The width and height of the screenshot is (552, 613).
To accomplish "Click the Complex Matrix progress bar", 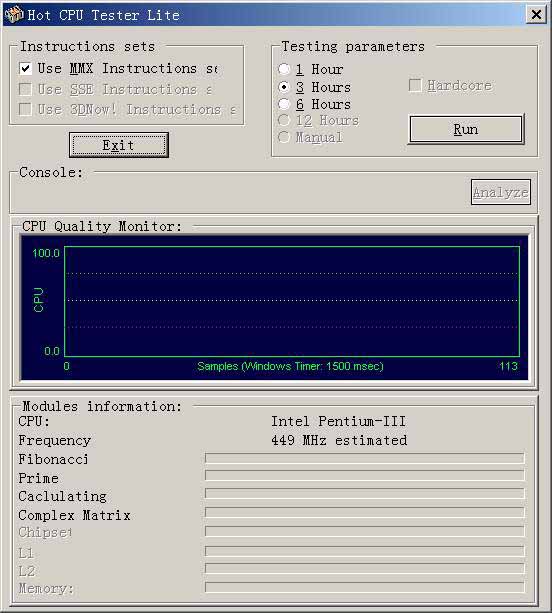I will coord(364,512).
